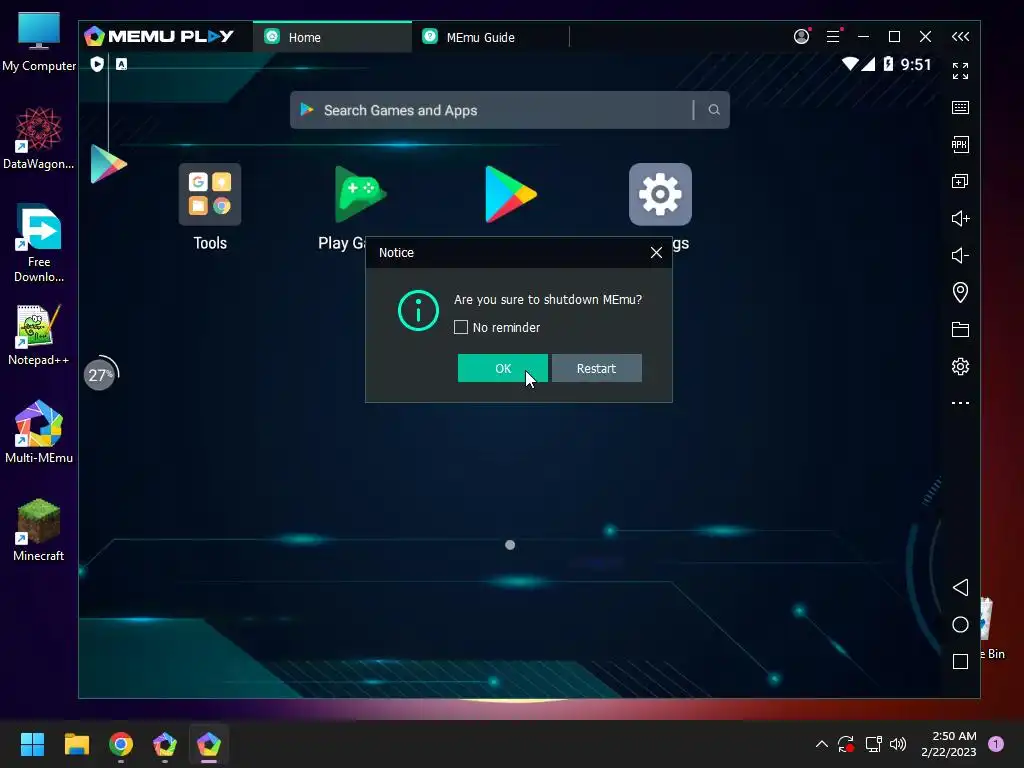
Task: Open the notification badge in the tray
Action: (996, 744)
